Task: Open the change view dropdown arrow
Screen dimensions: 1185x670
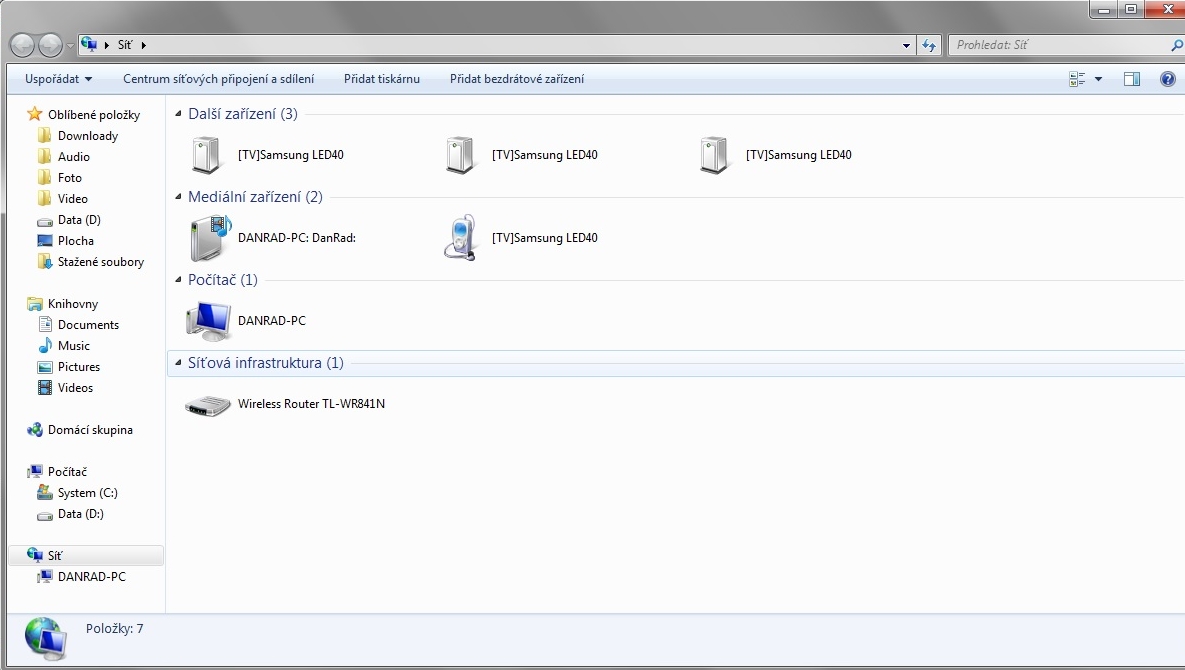Action: tap(1098, 79)
